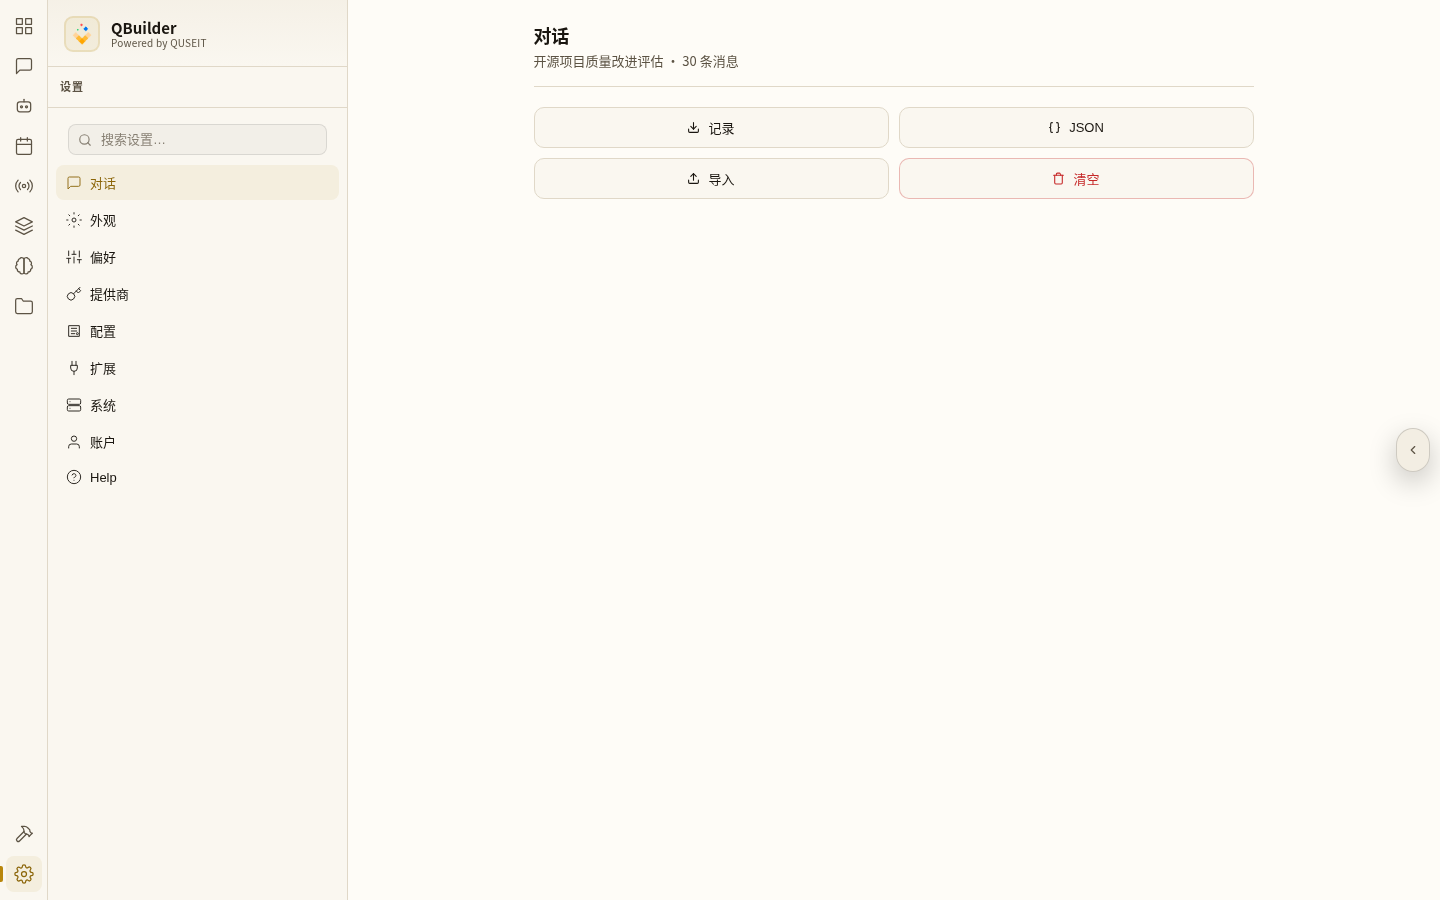Open the hammer tools icon in left rail
The width and height of the screenshot is (1440, 900).
(x=24, y=834)
